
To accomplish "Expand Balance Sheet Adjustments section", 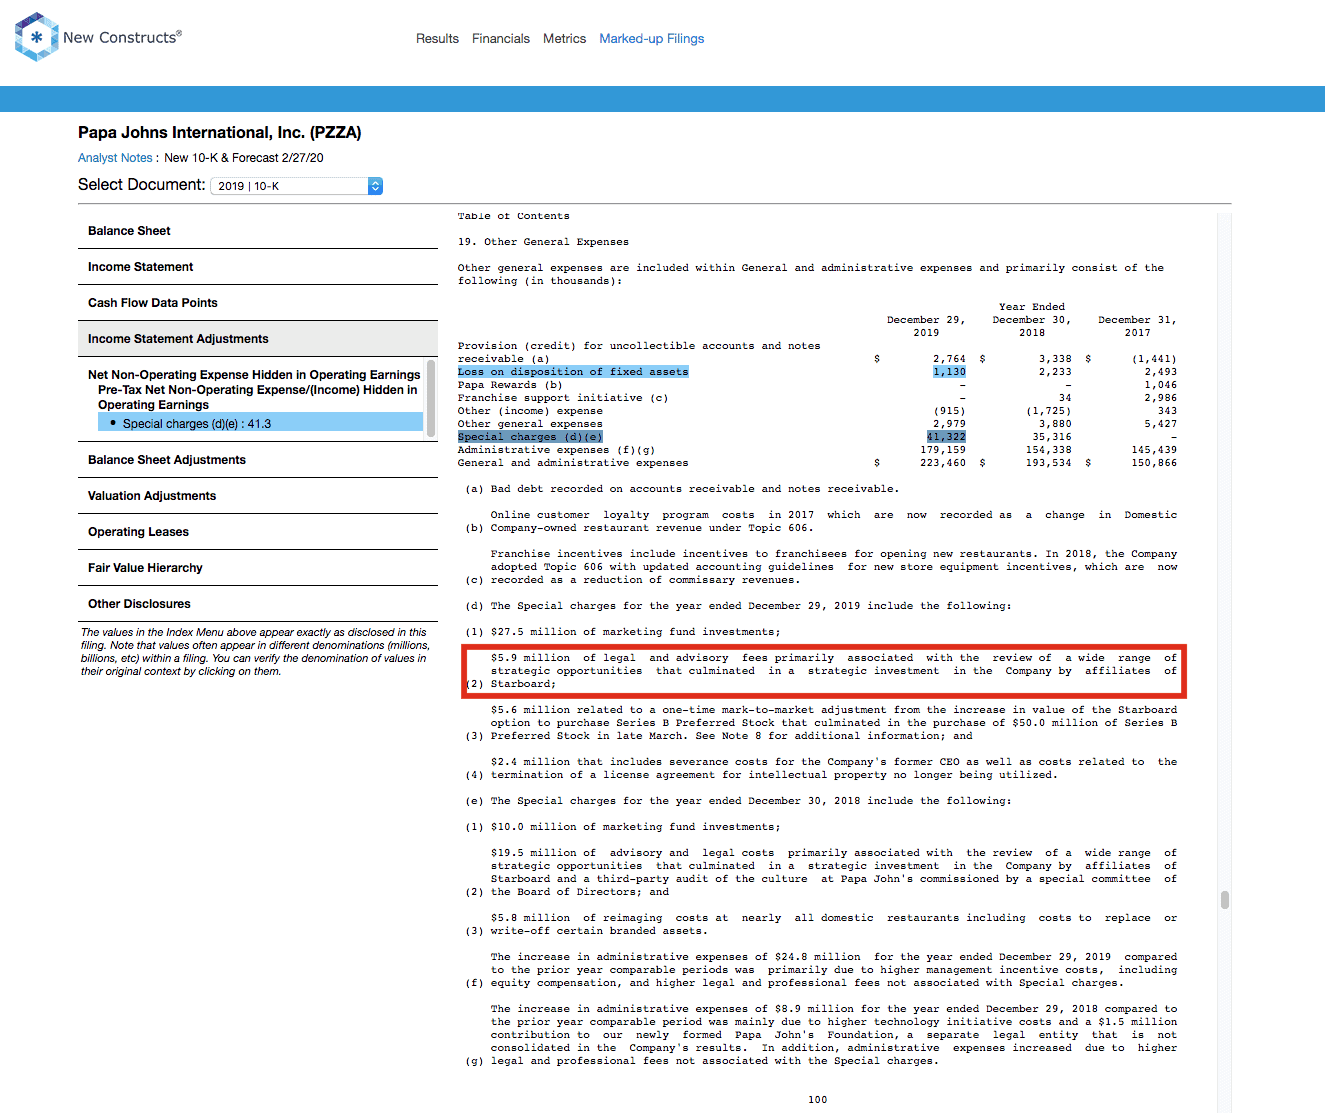I will (x=258, y=460).
